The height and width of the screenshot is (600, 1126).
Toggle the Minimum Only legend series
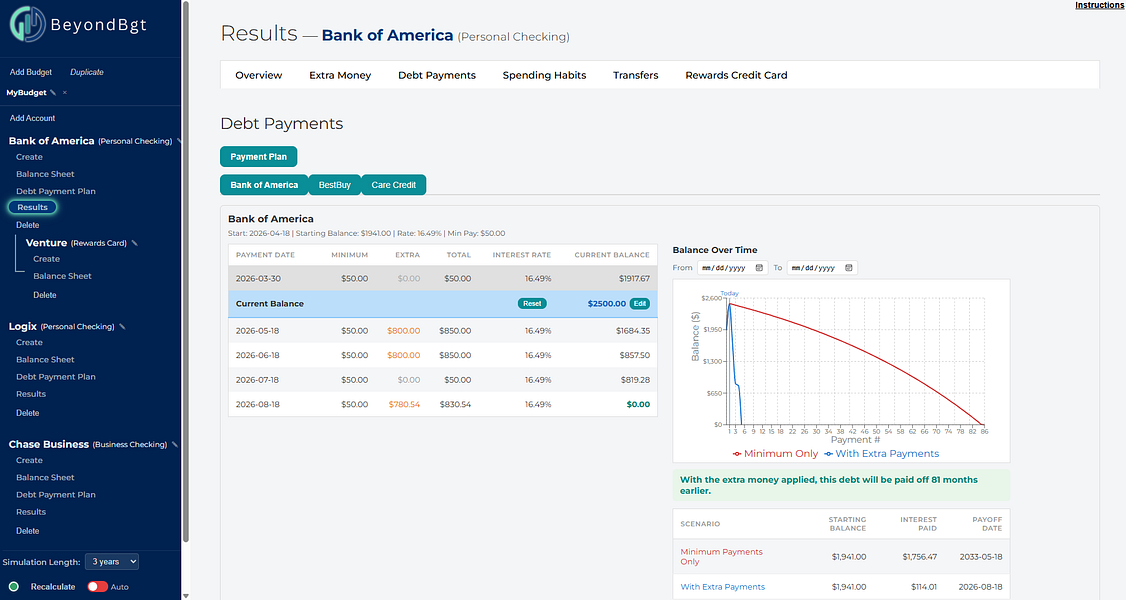[x=776, y=454]
